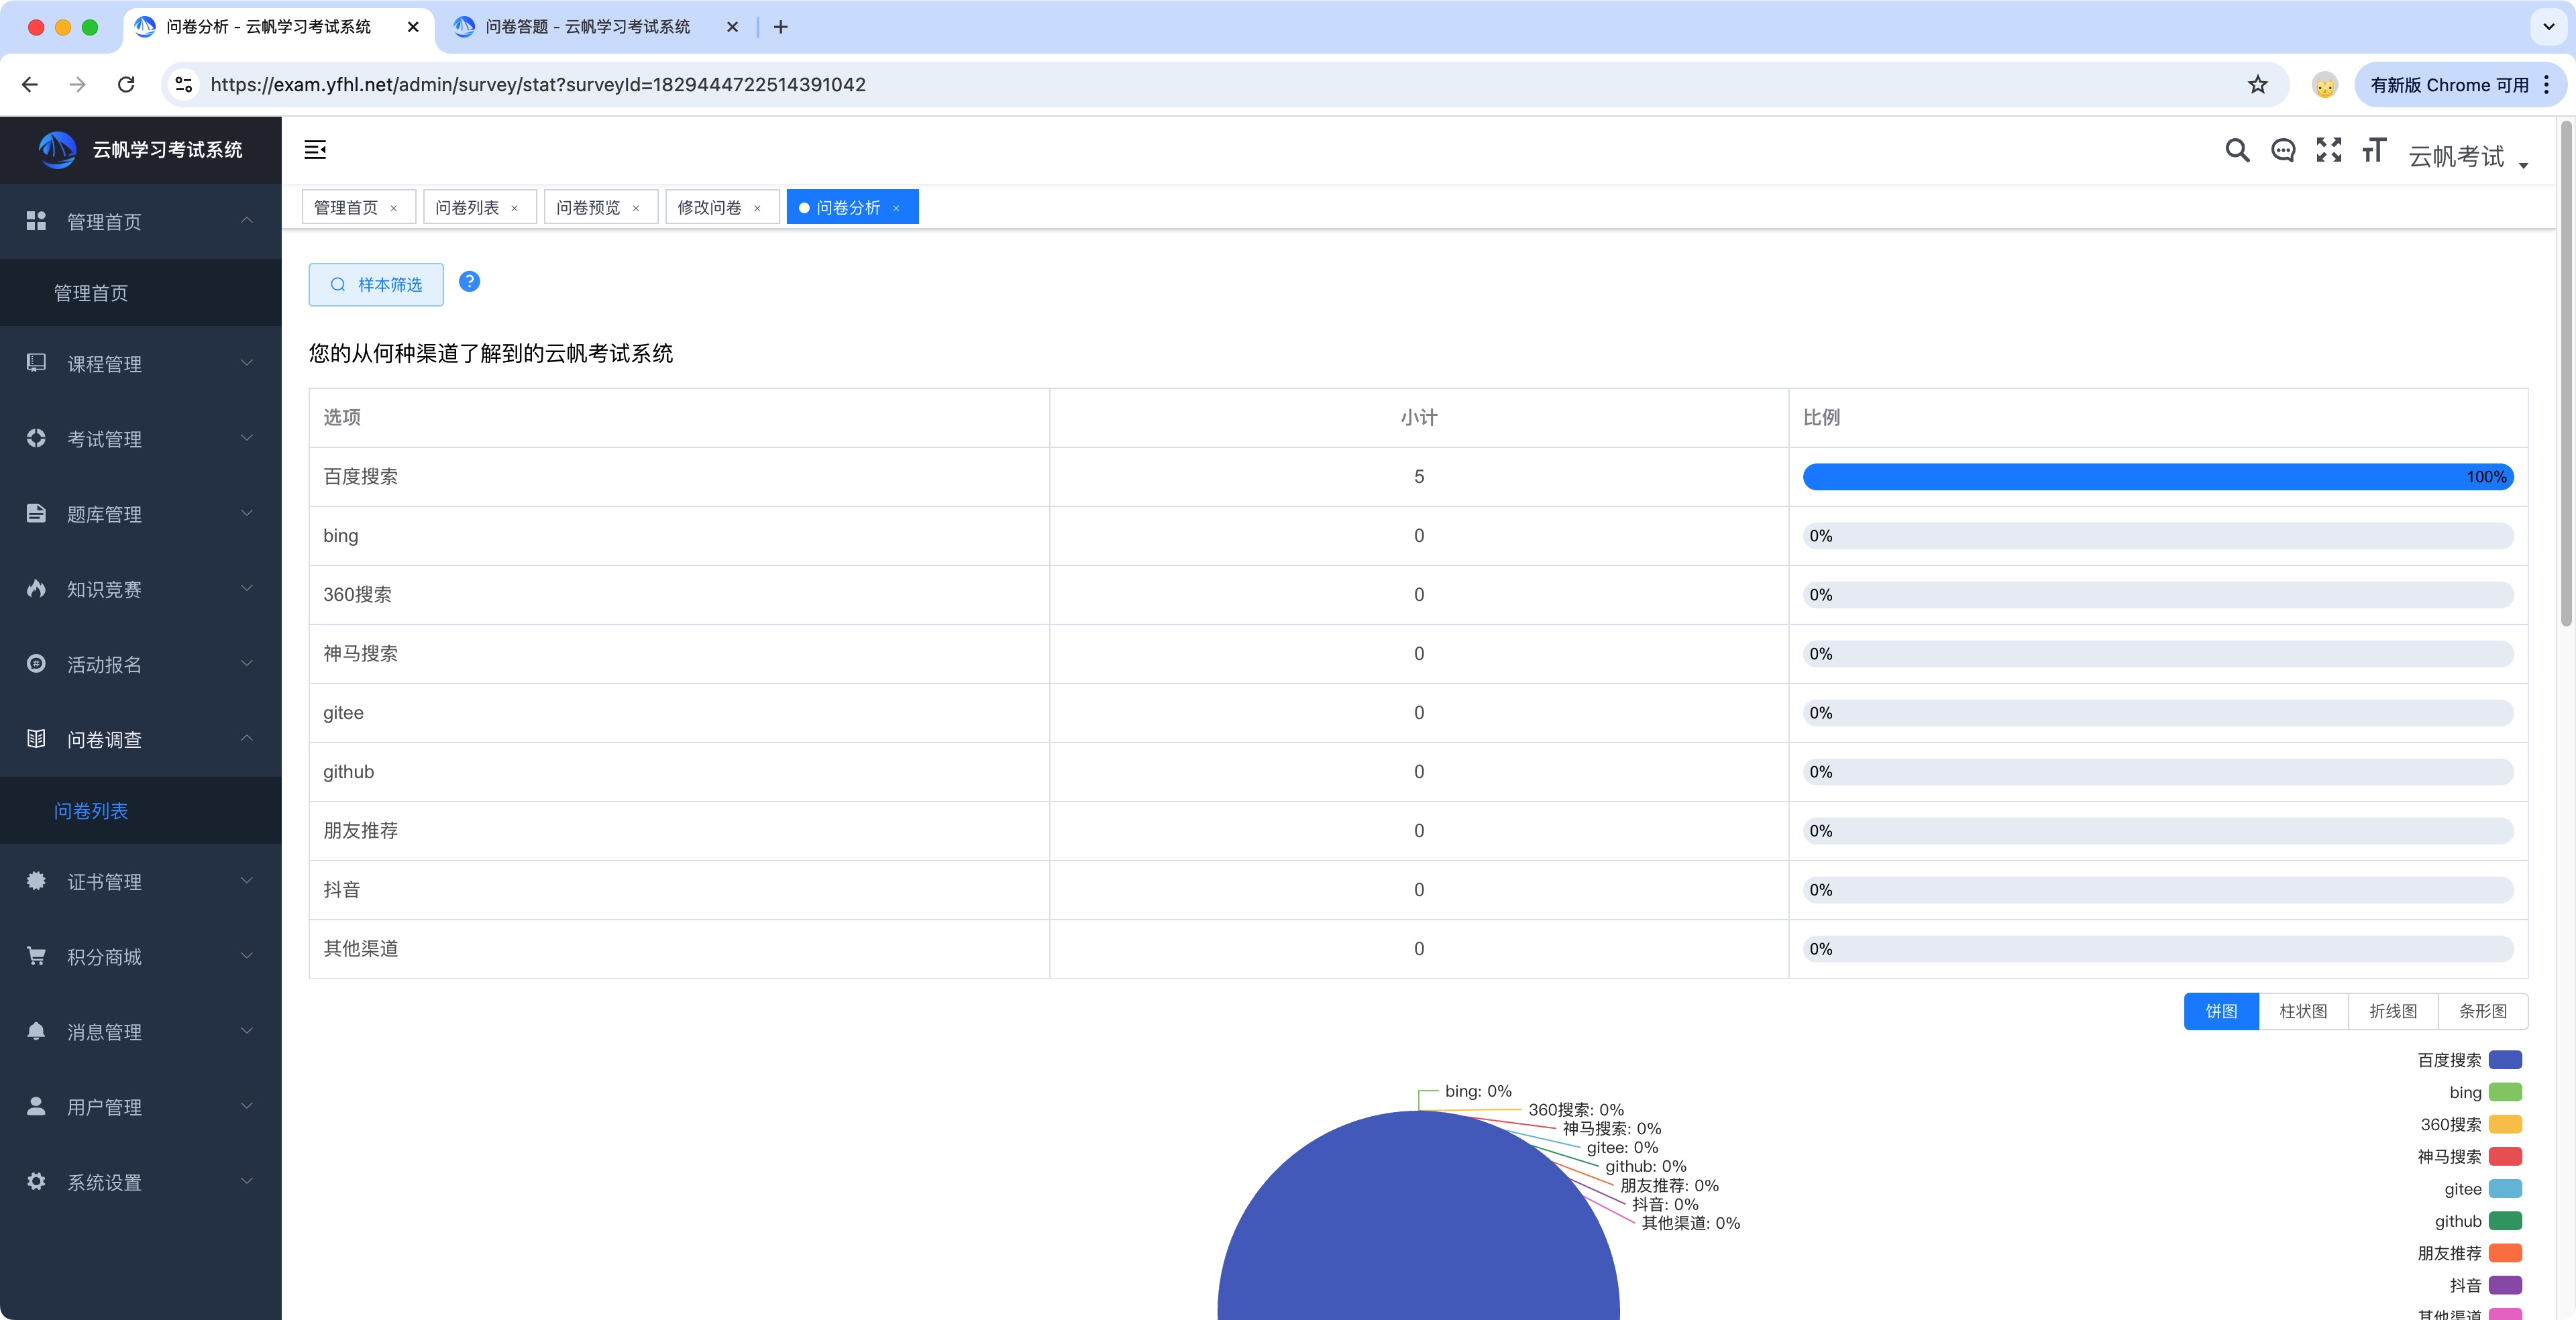The height and width of the screenshot is (1320, 2576).
Task: Click 有新版 Chrome 可用 update button
Action: click(x=2449, y=85)
